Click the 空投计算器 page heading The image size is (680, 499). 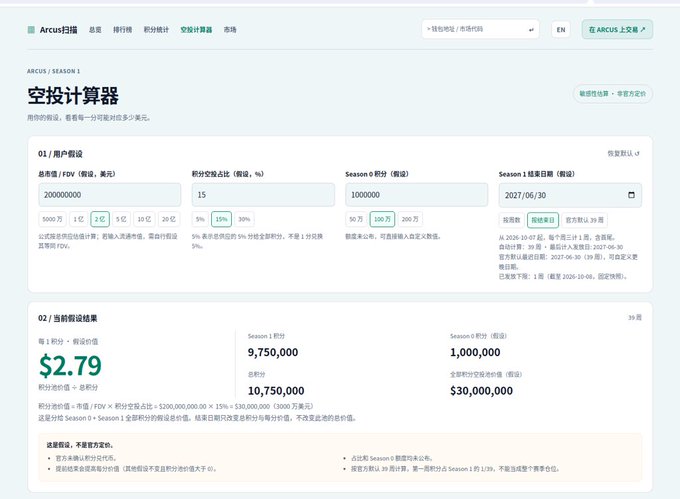[x=73, y=96]
